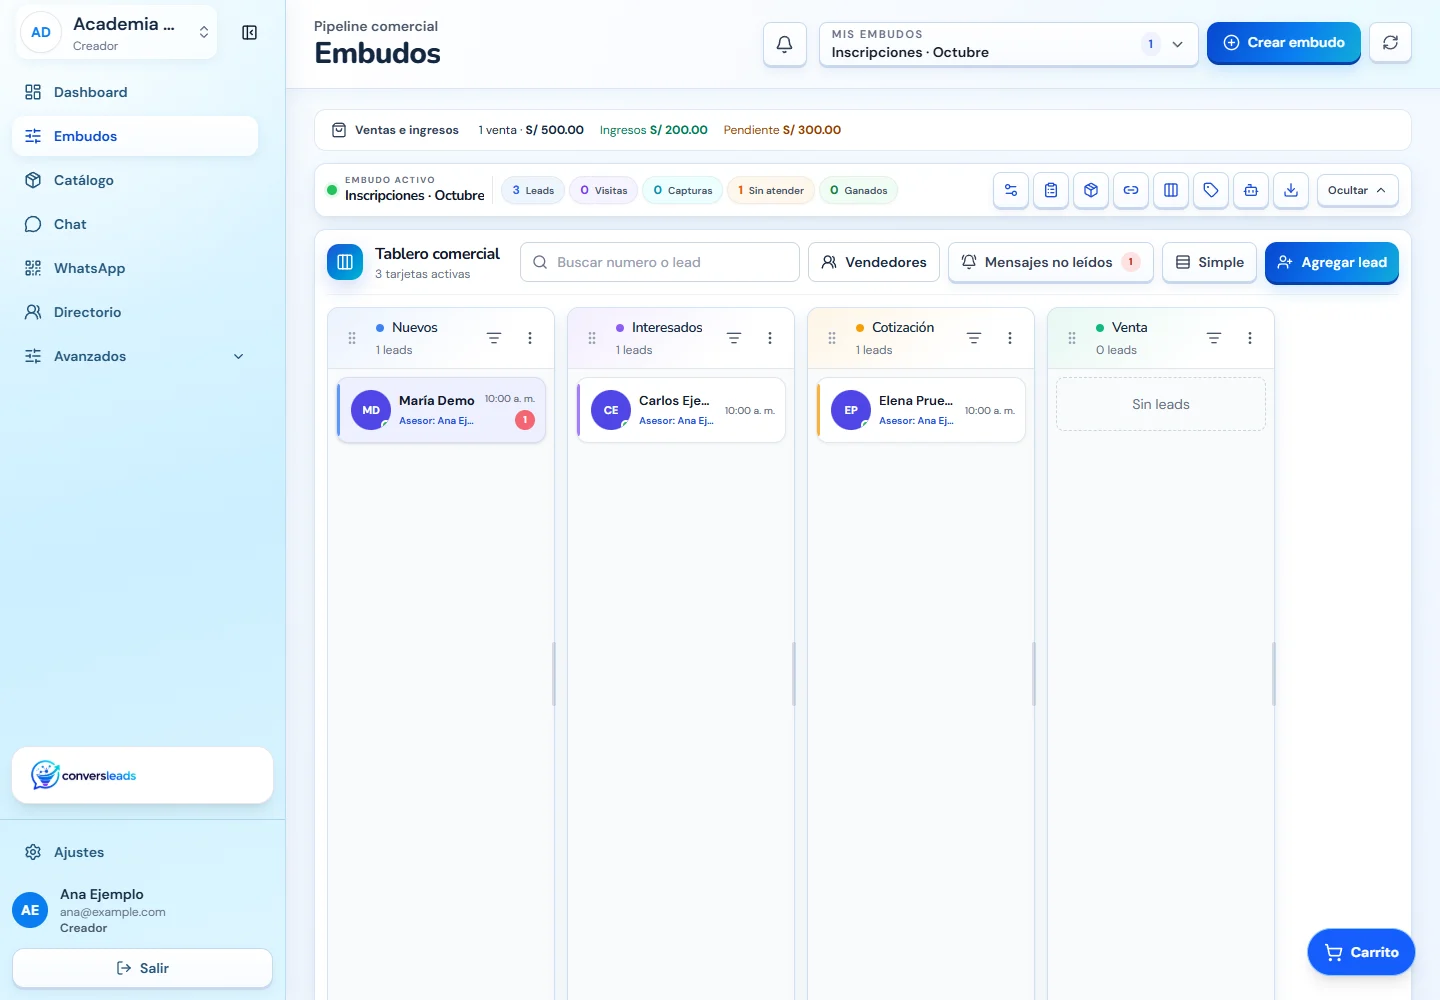Click the Venta column filter icon
This screenshot has width=1440, height=1000.
pos(1214,338)
